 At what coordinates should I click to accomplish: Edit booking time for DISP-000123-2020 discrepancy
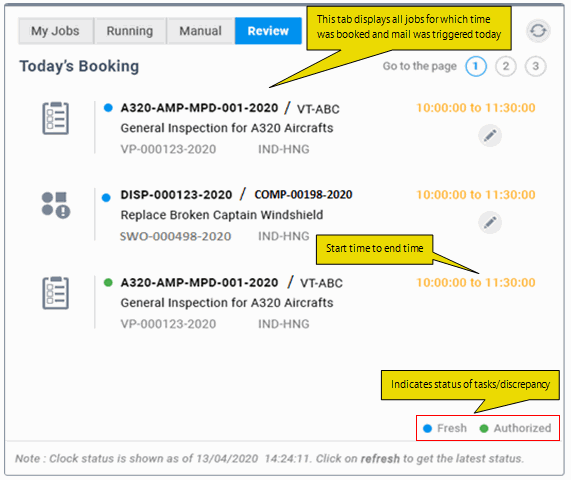pos(490,223)
